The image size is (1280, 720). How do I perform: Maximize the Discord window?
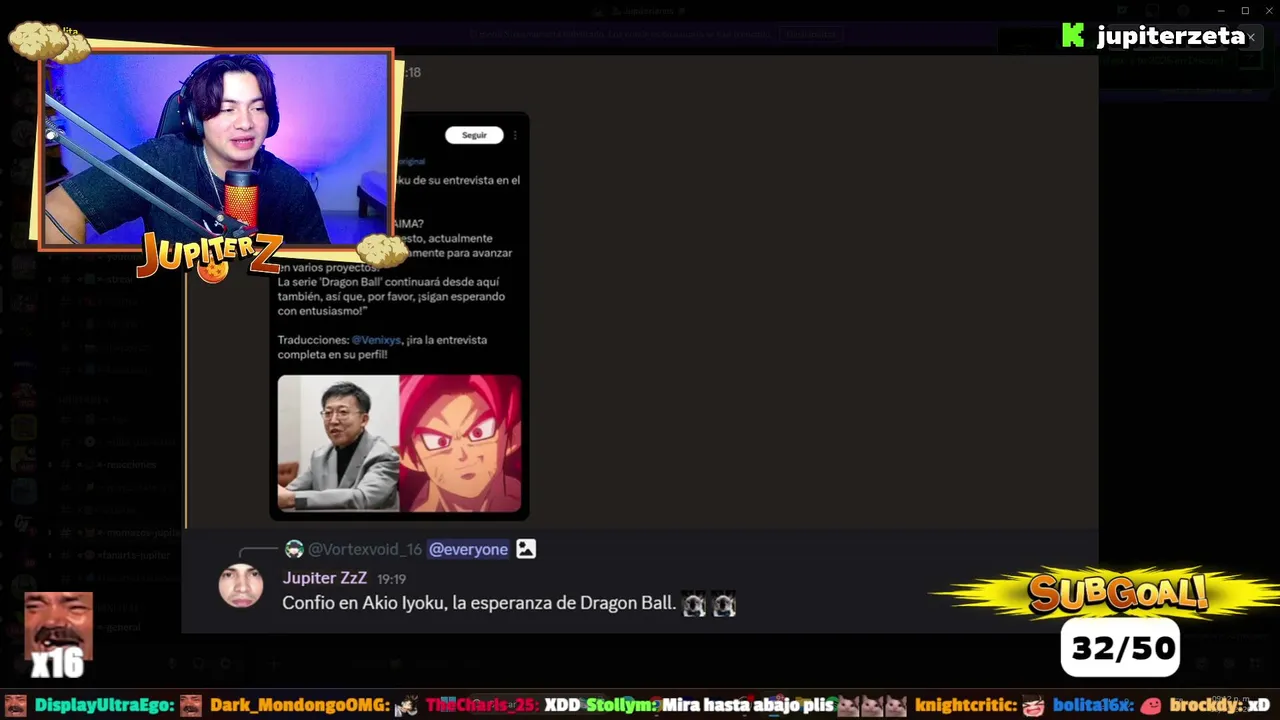1245,11
